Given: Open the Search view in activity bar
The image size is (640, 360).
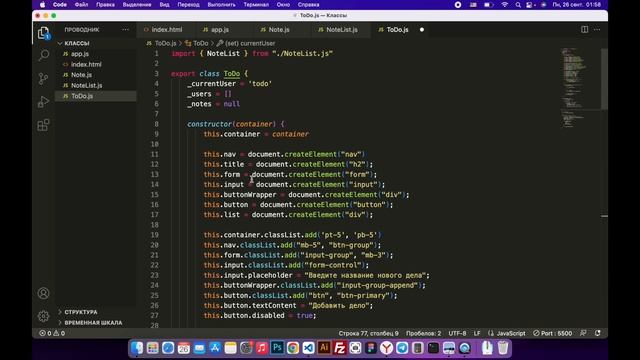Looking at the screenshot, I should tap(43, 55).
